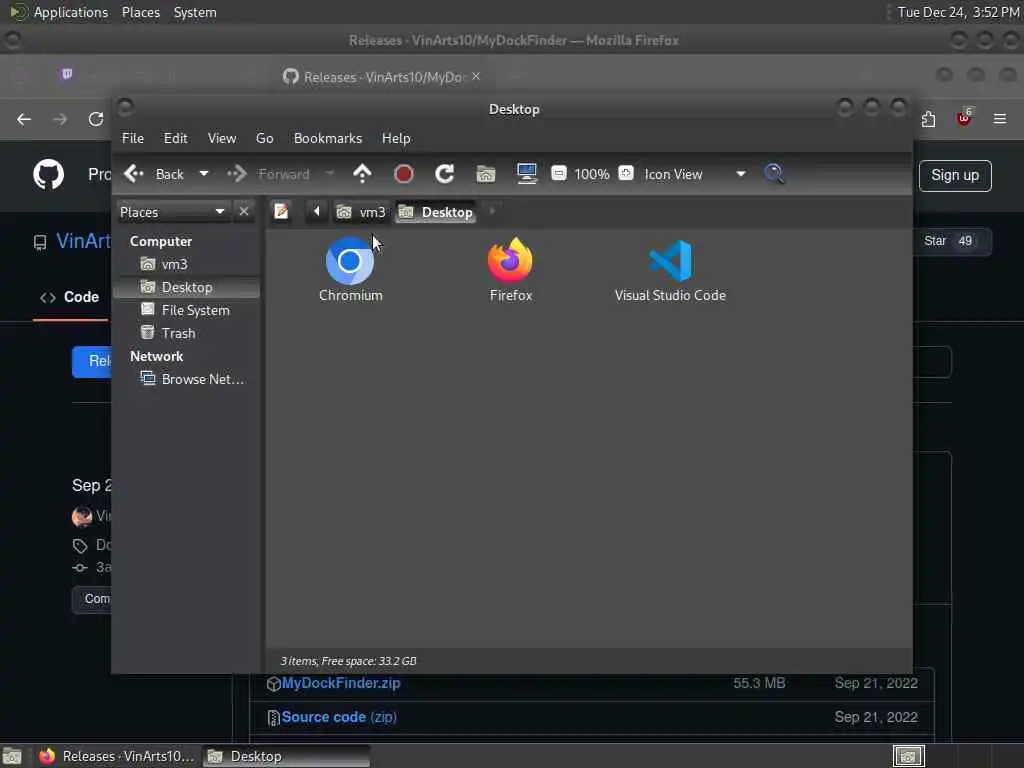Open the Icon View mode dropdown

coord(694,174)
